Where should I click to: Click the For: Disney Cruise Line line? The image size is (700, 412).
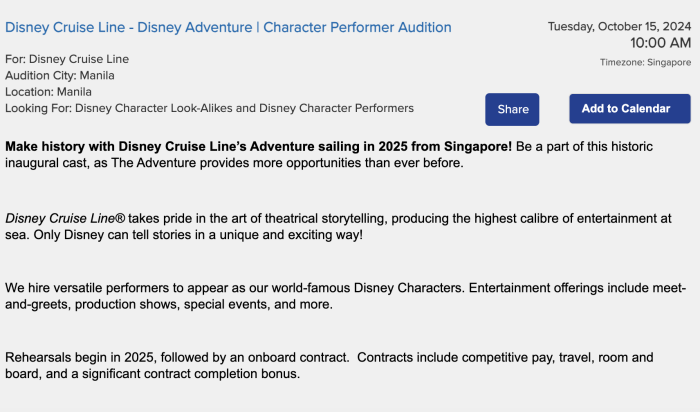point(67,59)
